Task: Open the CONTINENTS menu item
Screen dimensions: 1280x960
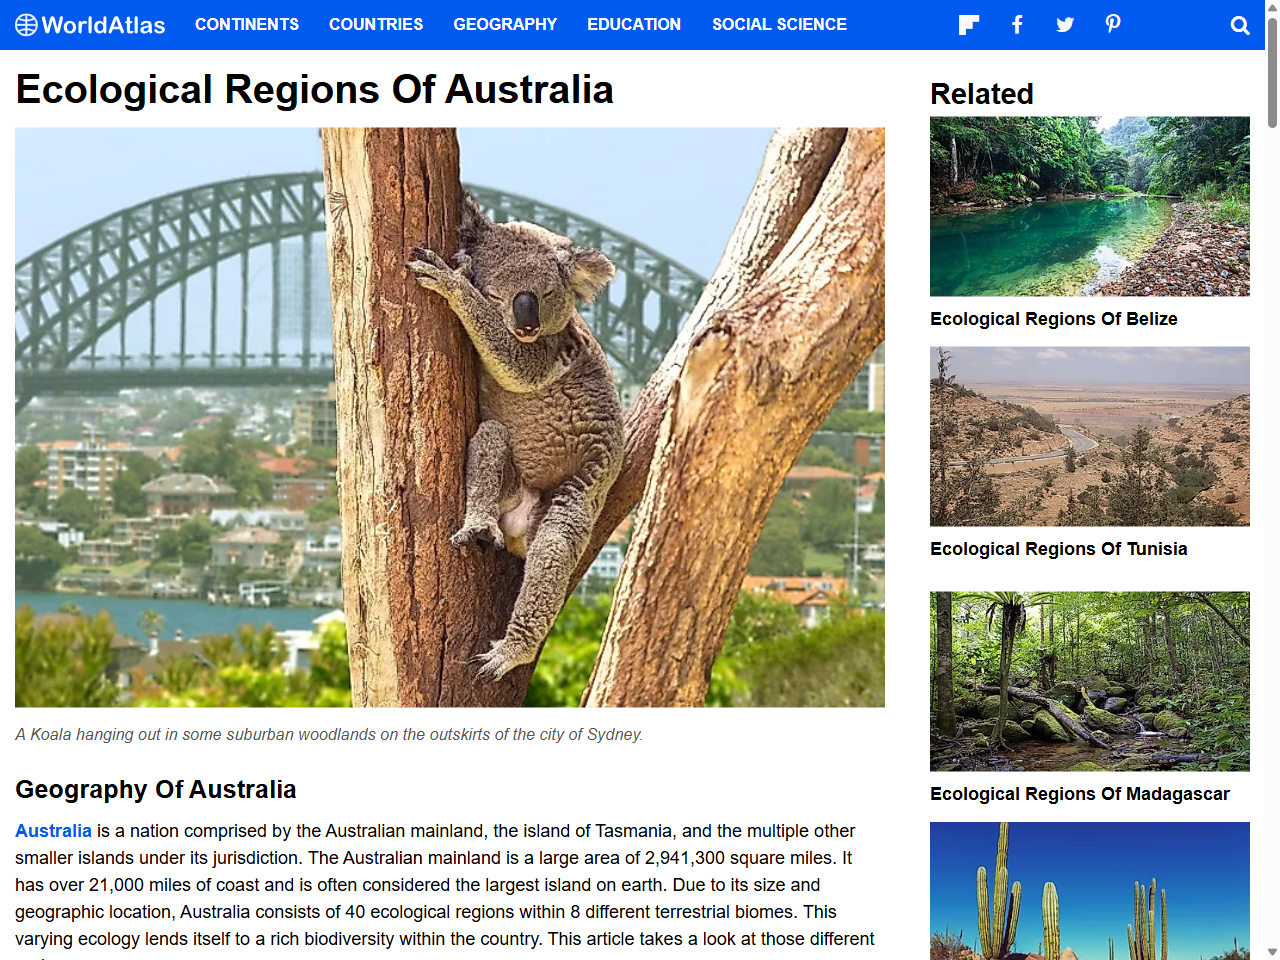Action: point(247,24)
